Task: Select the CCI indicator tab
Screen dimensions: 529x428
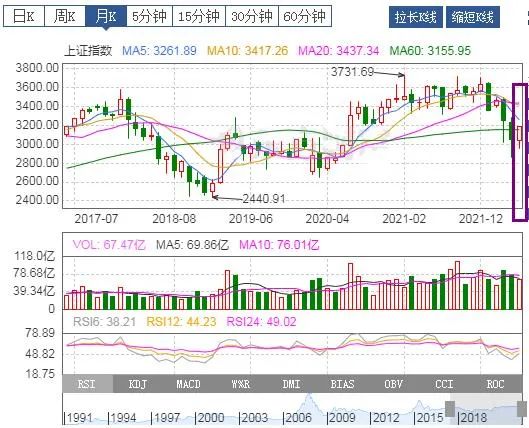Action: tap(444, 384)
